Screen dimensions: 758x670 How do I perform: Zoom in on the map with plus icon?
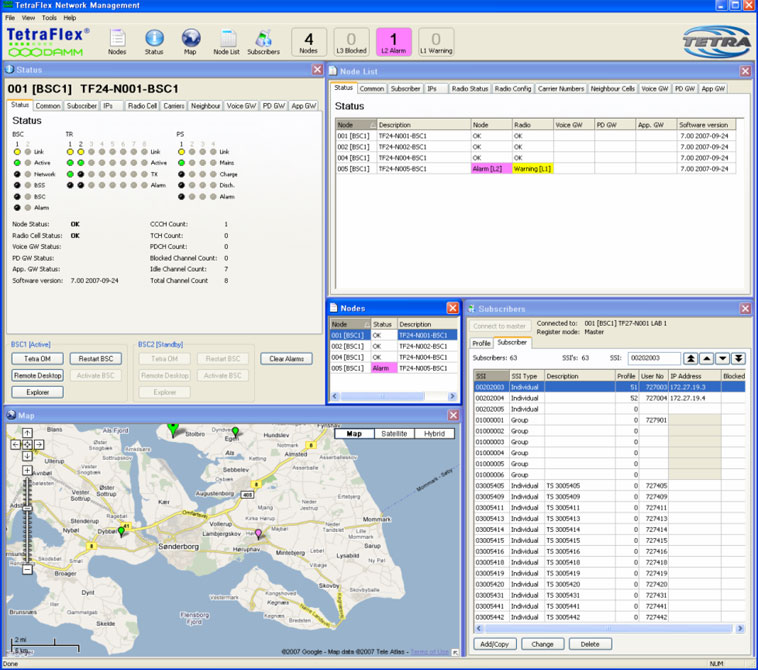pos(27,470)
